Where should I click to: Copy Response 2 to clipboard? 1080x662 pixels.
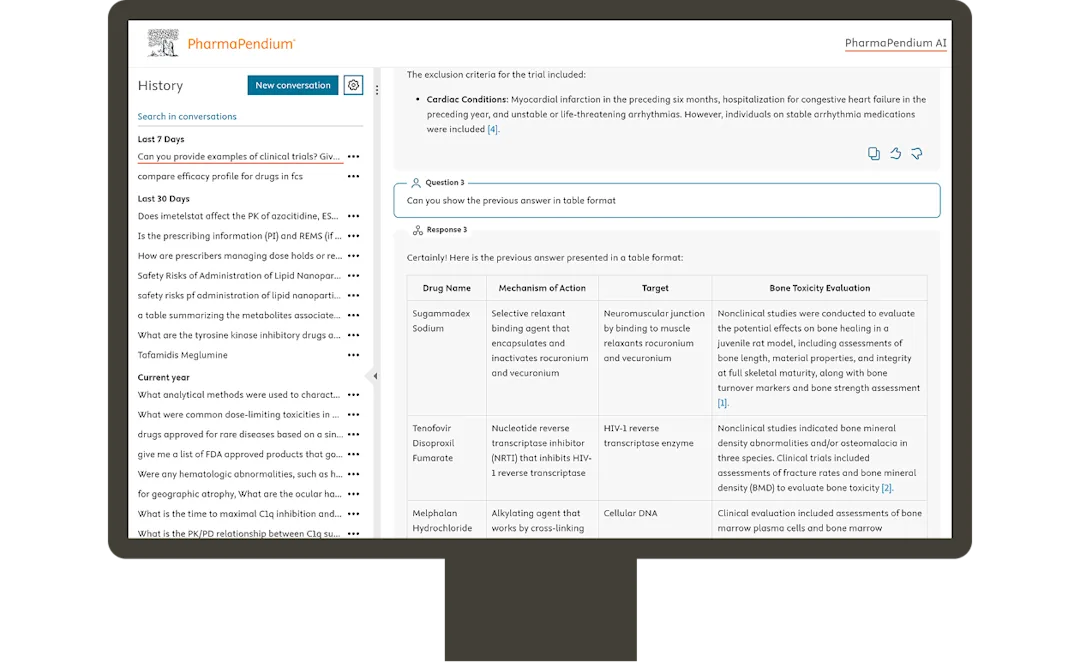click(874, 153)
